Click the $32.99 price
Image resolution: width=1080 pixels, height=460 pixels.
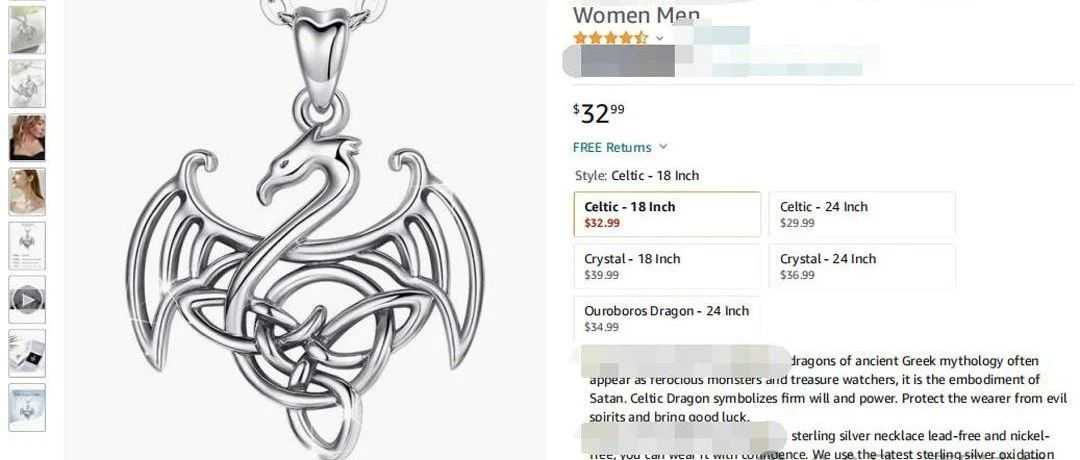click(599, 113)
